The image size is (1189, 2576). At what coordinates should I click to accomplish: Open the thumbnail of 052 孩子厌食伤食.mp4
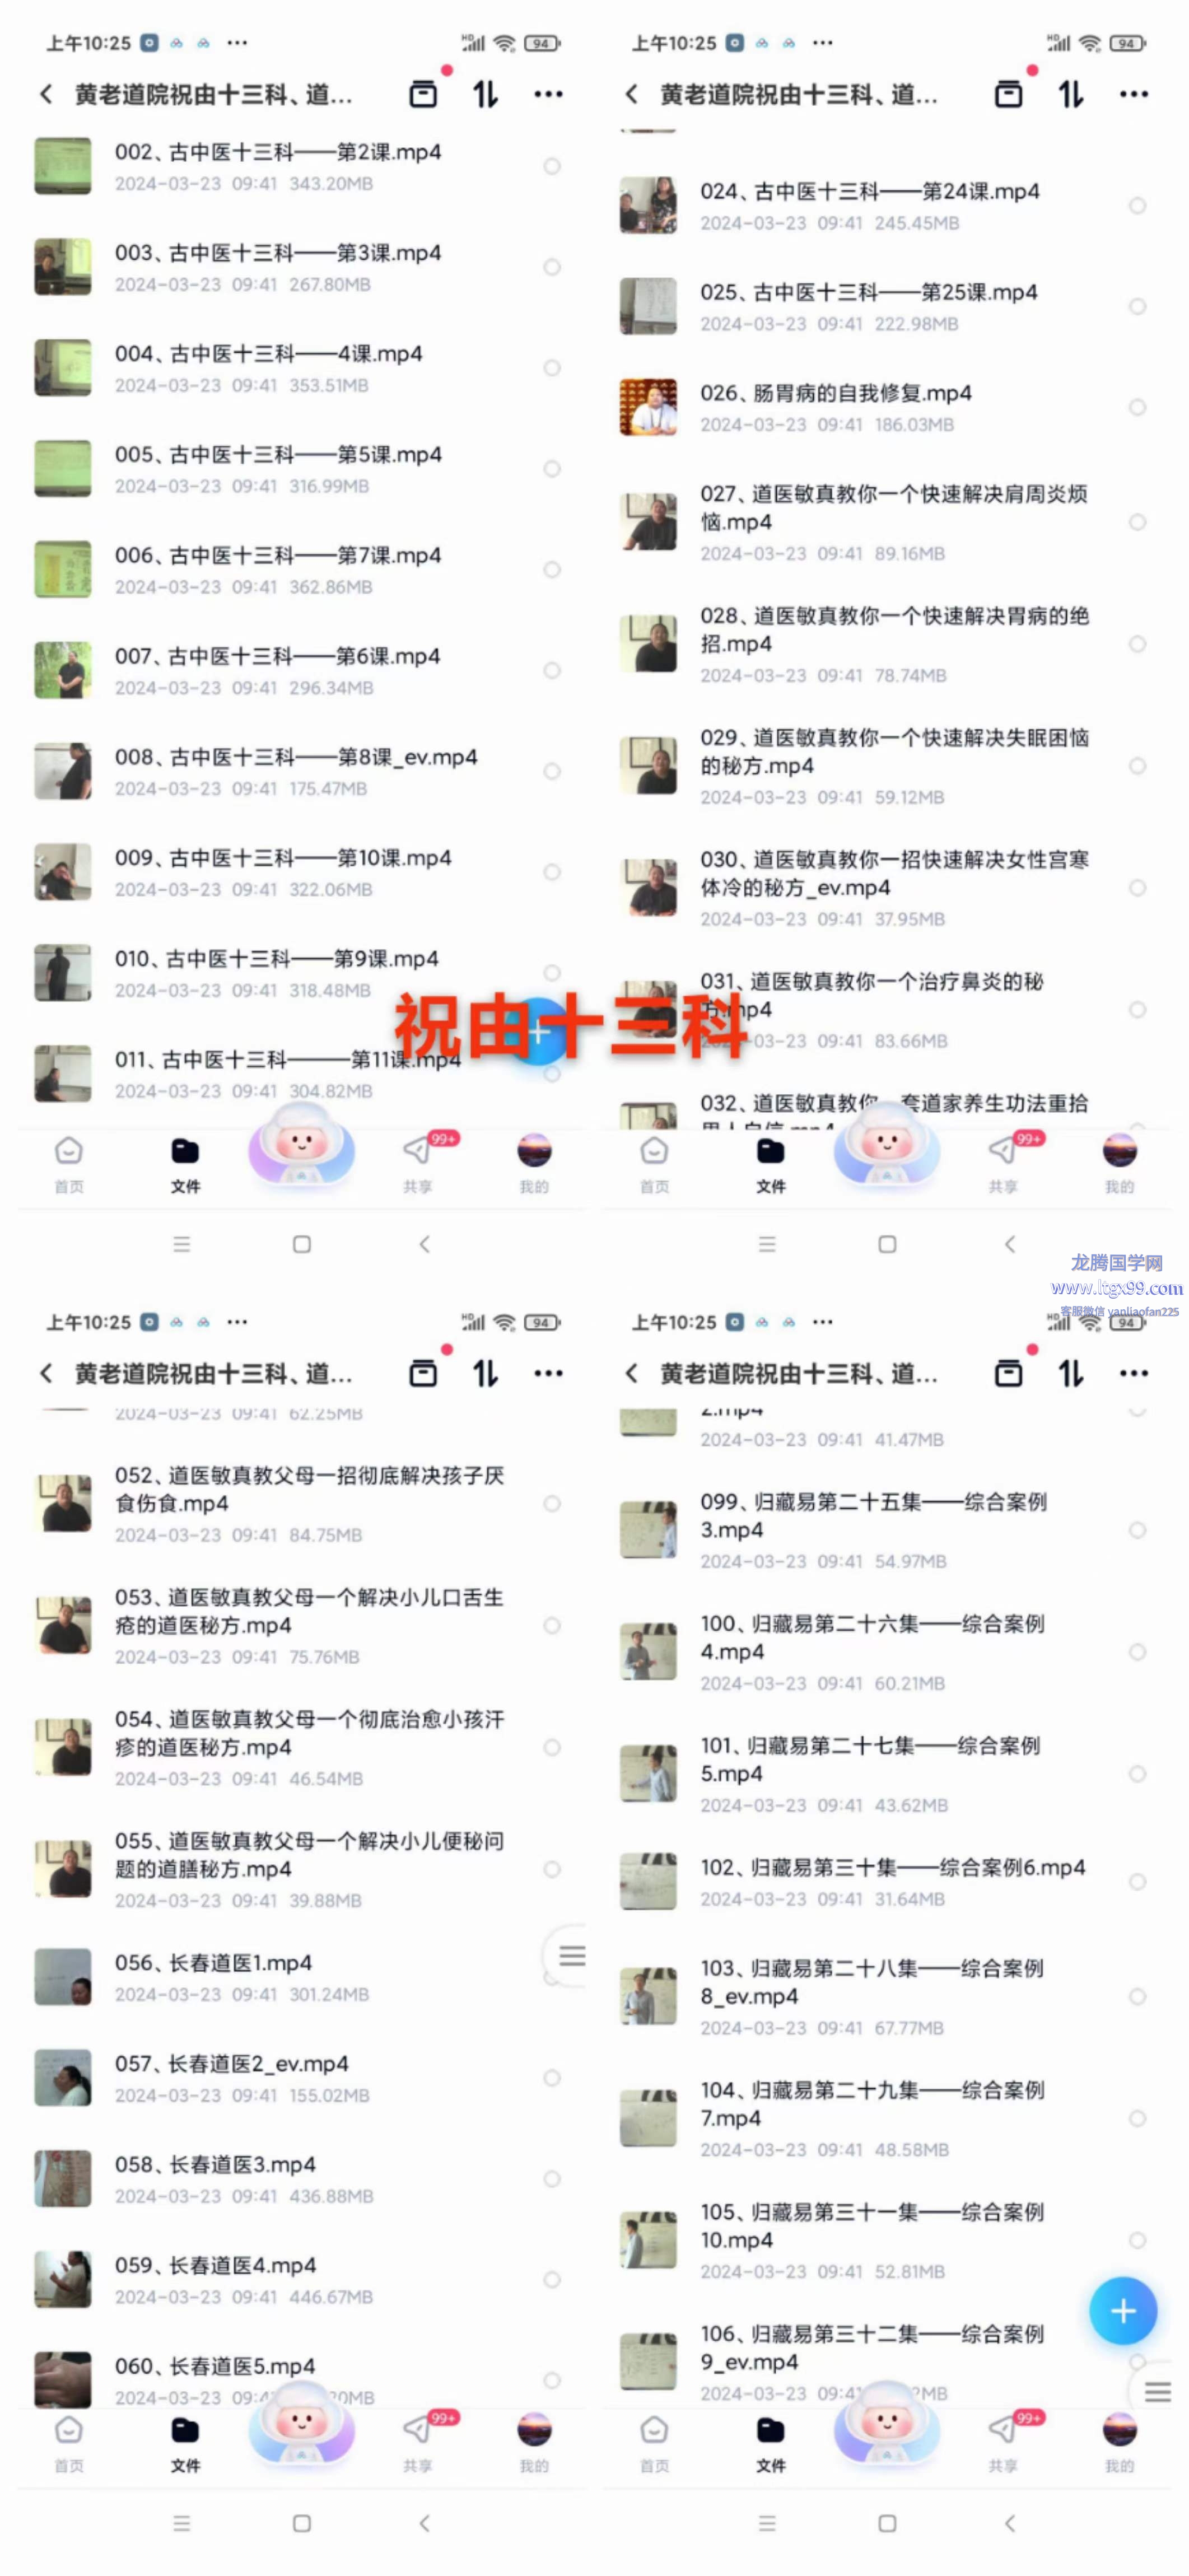click(63, 1503)
